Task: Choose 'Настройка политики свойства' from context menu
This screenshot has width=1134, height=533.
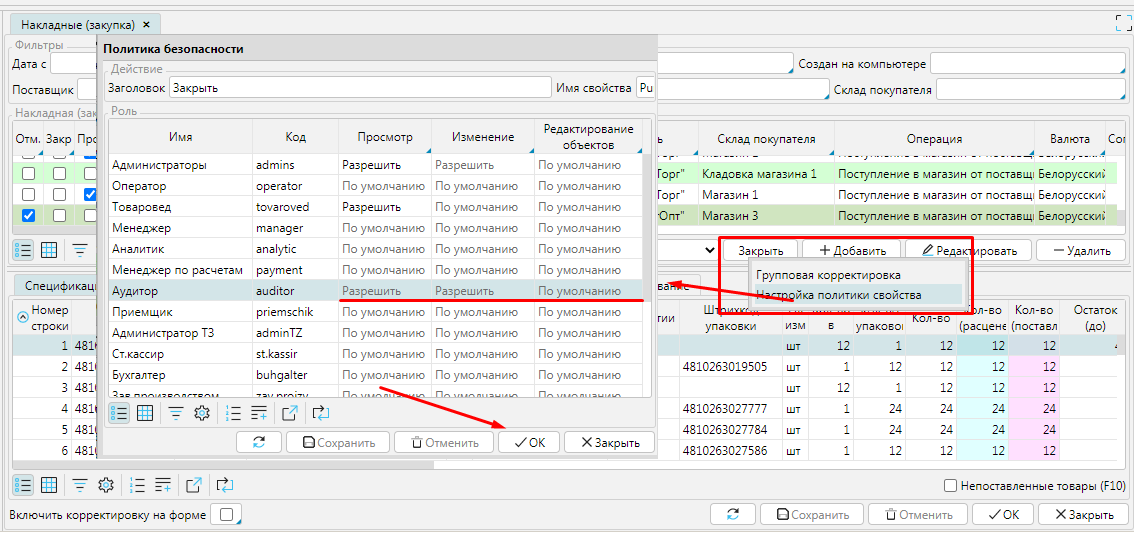Action: [838, 295]
